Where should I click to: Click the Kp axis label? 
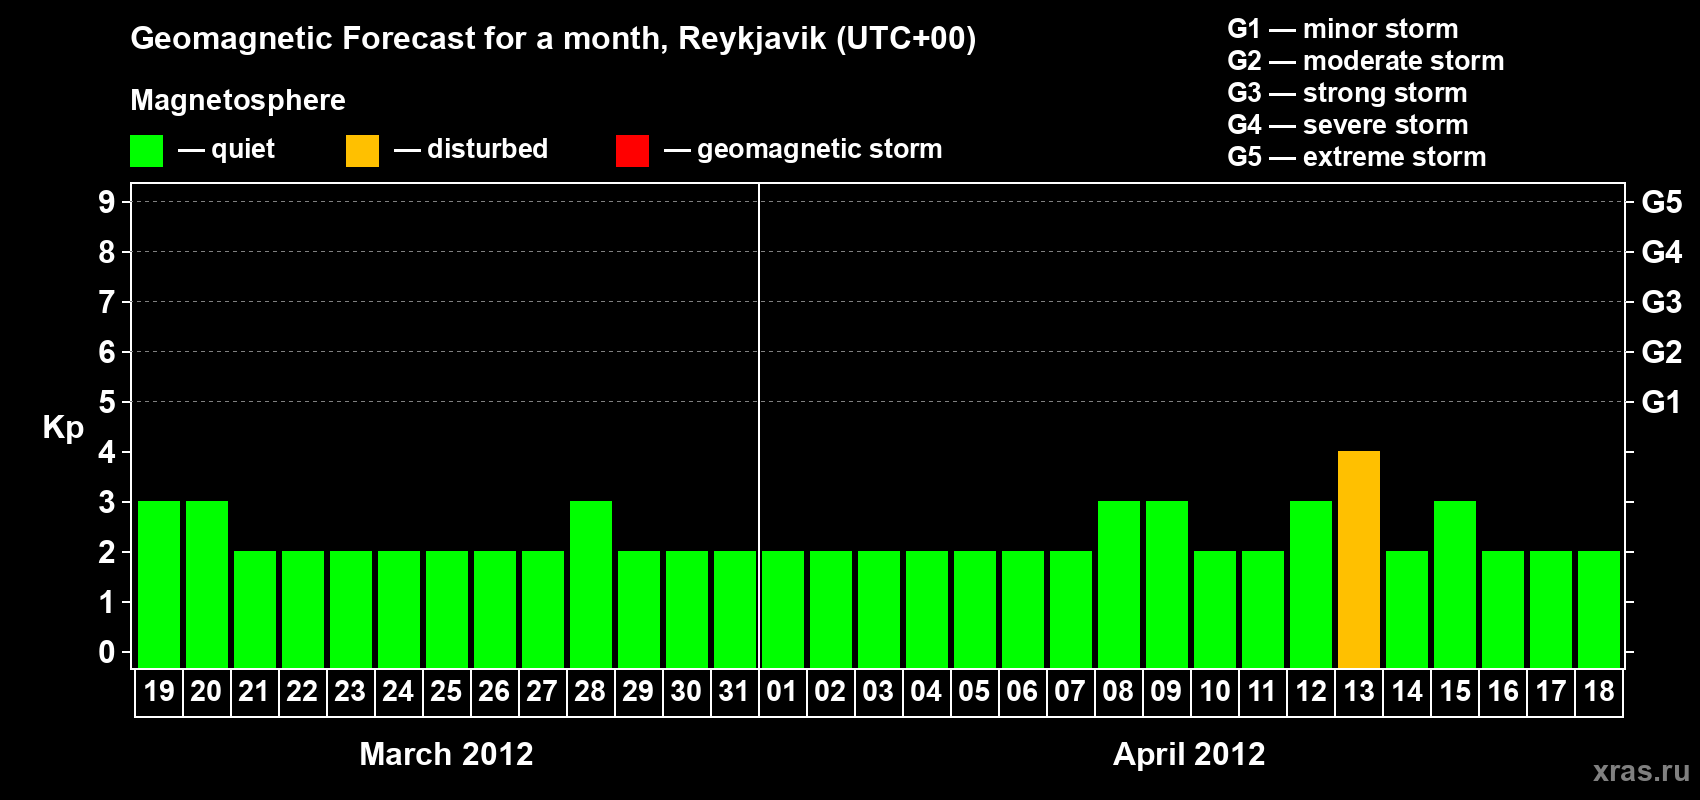pyautogui.click(x=63, y=428)
